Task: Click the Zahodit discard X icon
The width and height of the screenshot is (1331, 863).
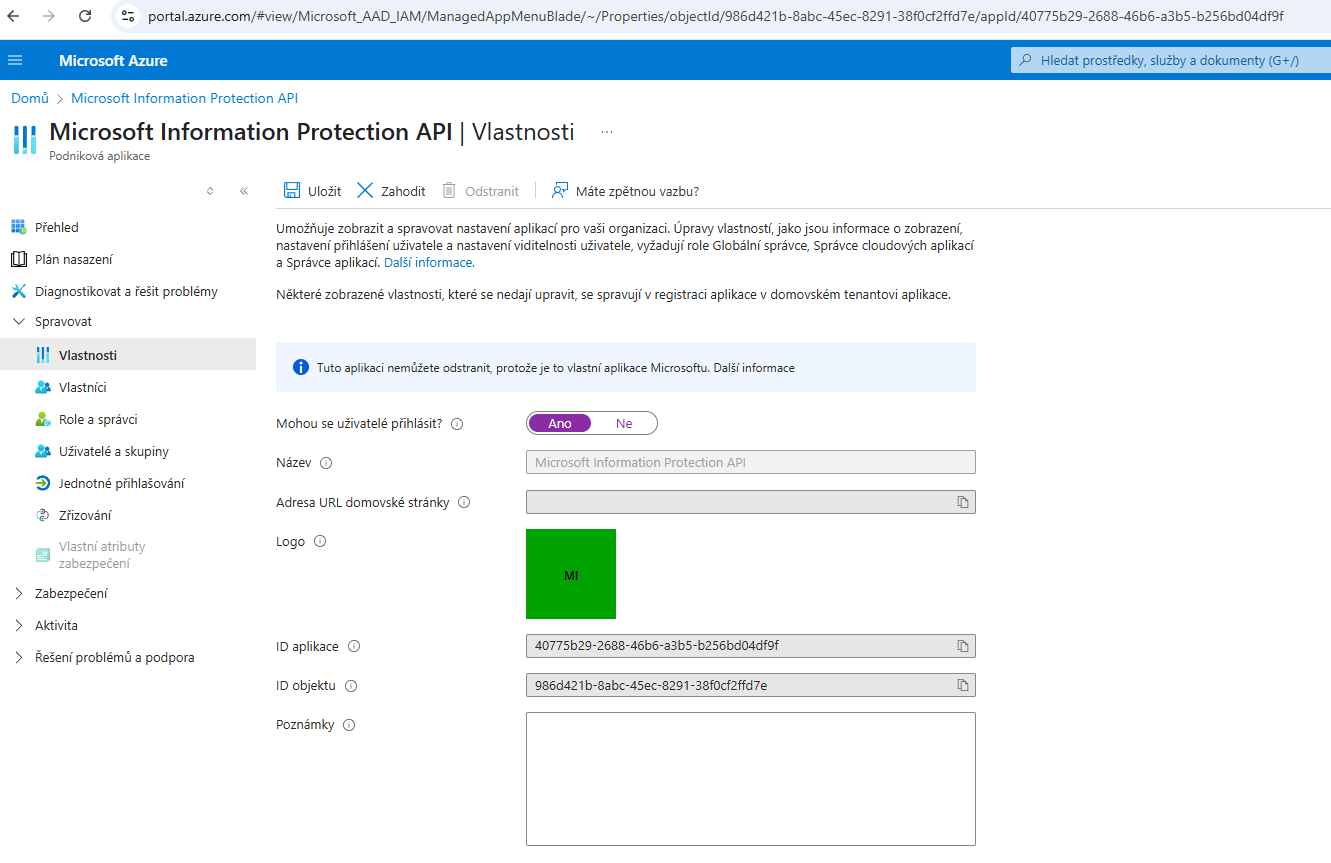Action: pos(365,191)
